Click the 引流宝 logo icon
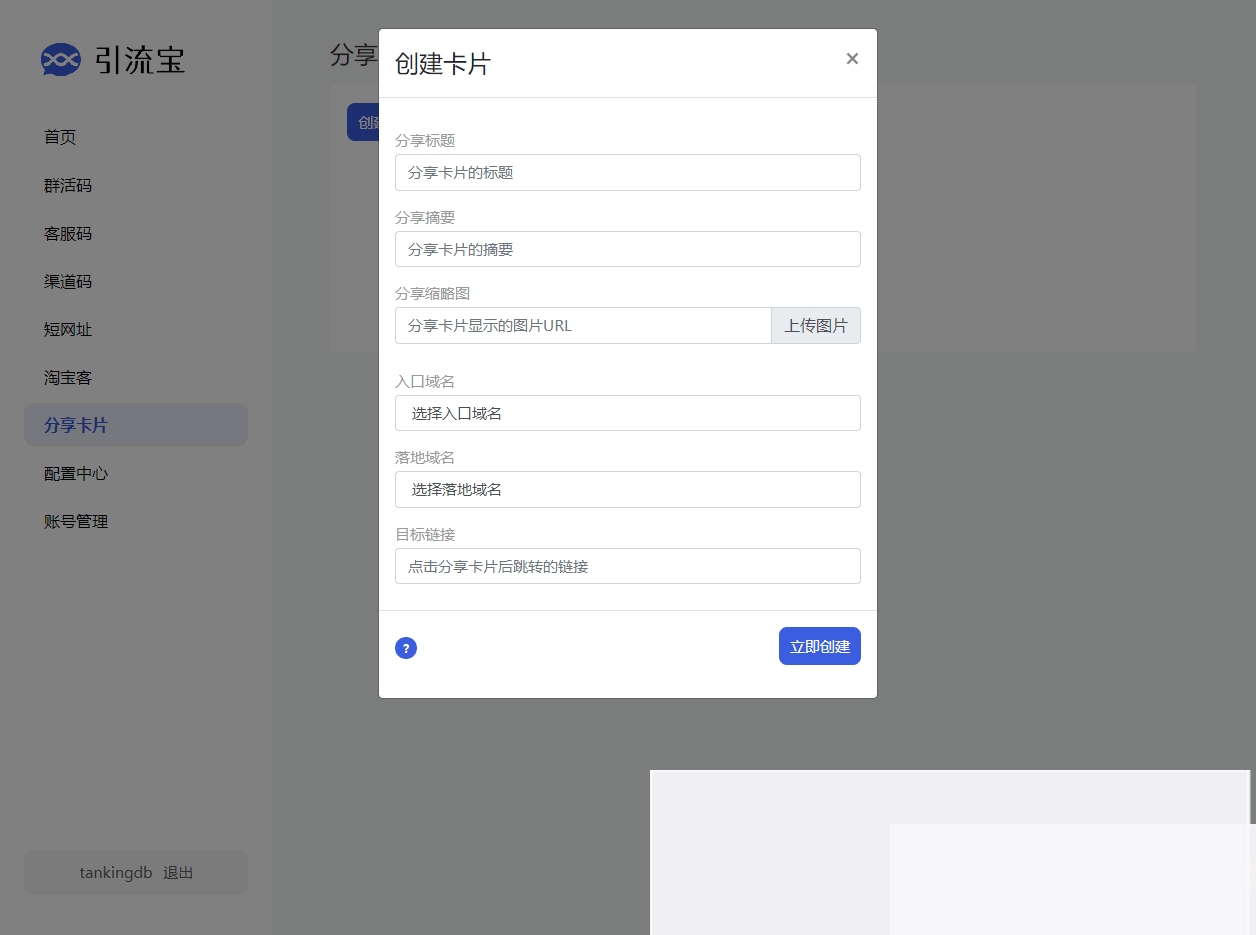Screen dimensions: 1256x935 coord(61,60)
